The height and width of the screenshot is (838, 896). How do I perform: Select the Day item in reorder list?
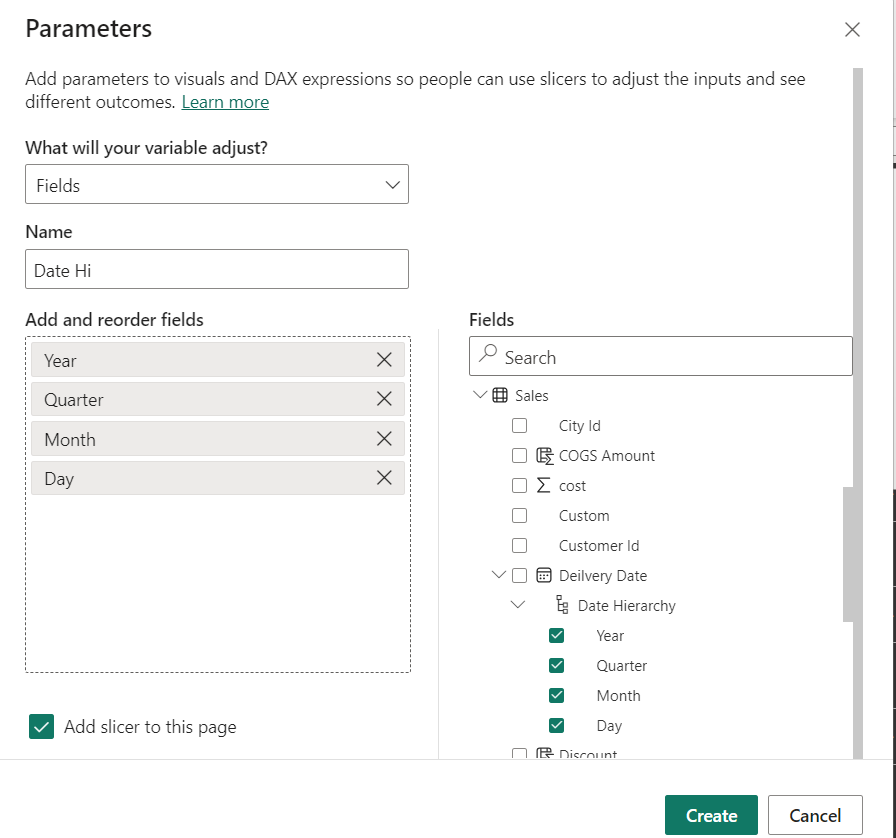point(218,478)
